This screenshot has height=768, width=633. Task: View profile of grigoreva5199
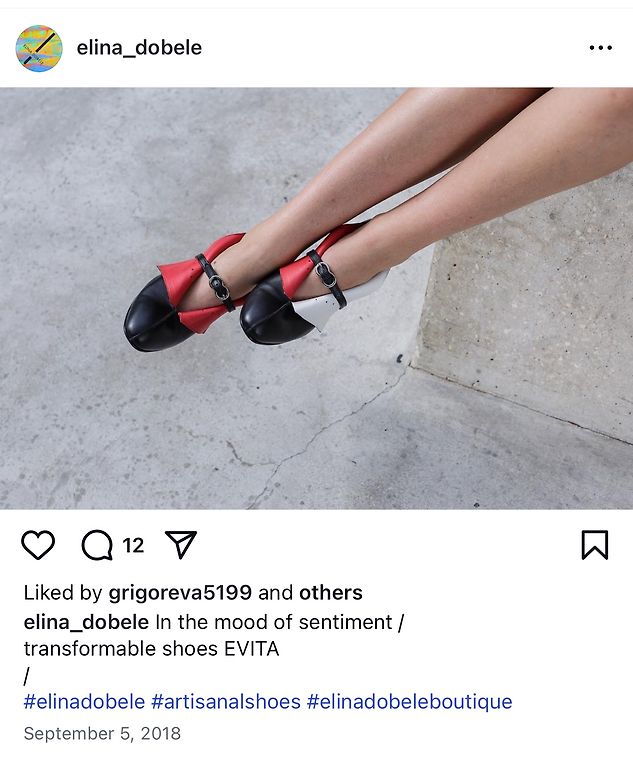(x=180, y=593)
